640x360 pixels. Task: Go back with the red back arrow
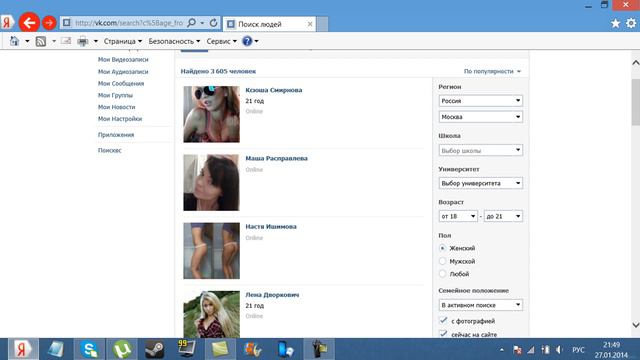pyautogui.click(x=29, y=22)
